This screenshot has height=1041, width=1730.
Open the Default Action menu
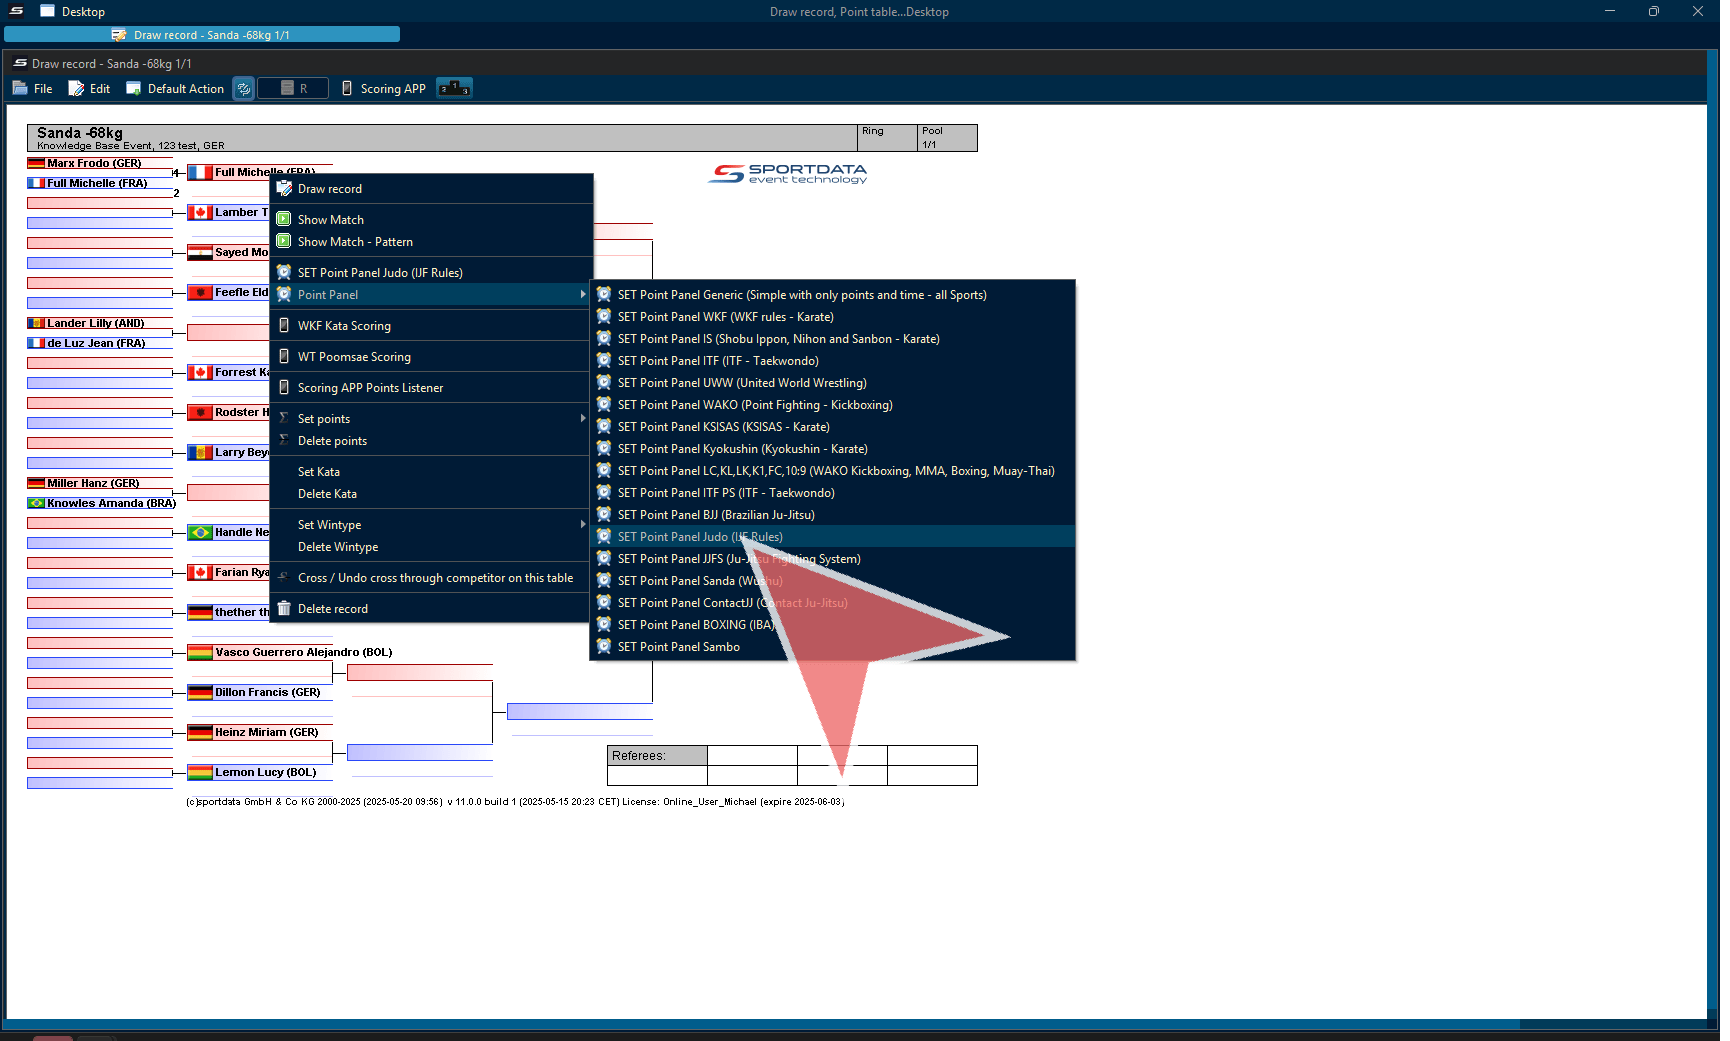click(x=175, y=89)
